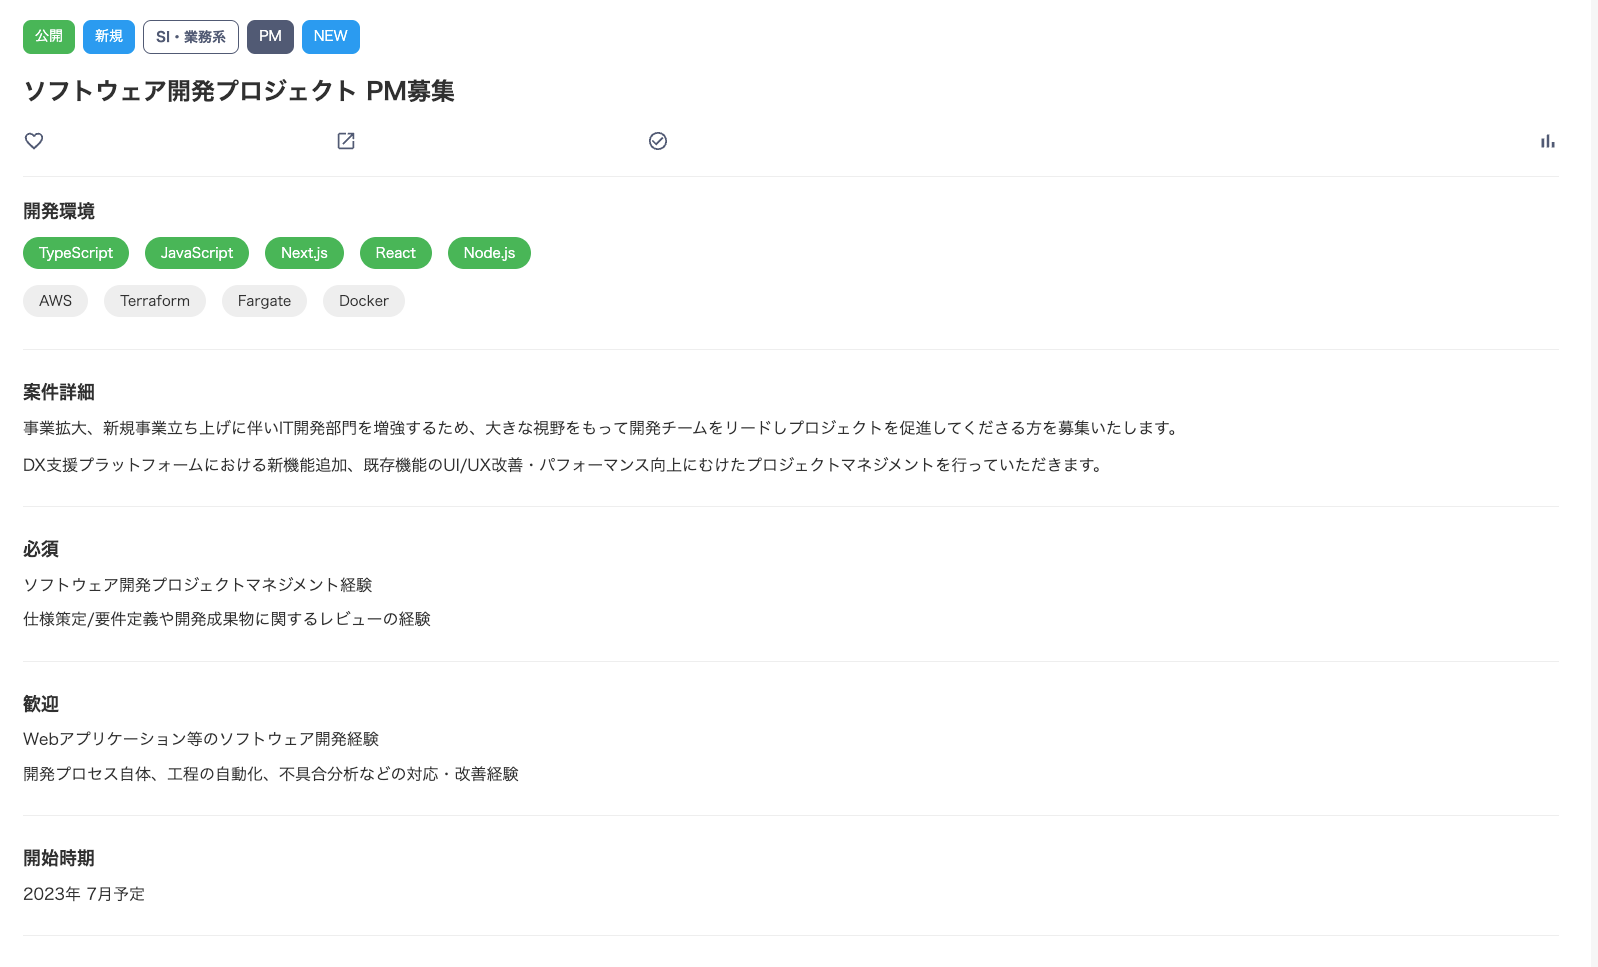Click the NEW badge
1598x967 pixels.
pos(331,37)
